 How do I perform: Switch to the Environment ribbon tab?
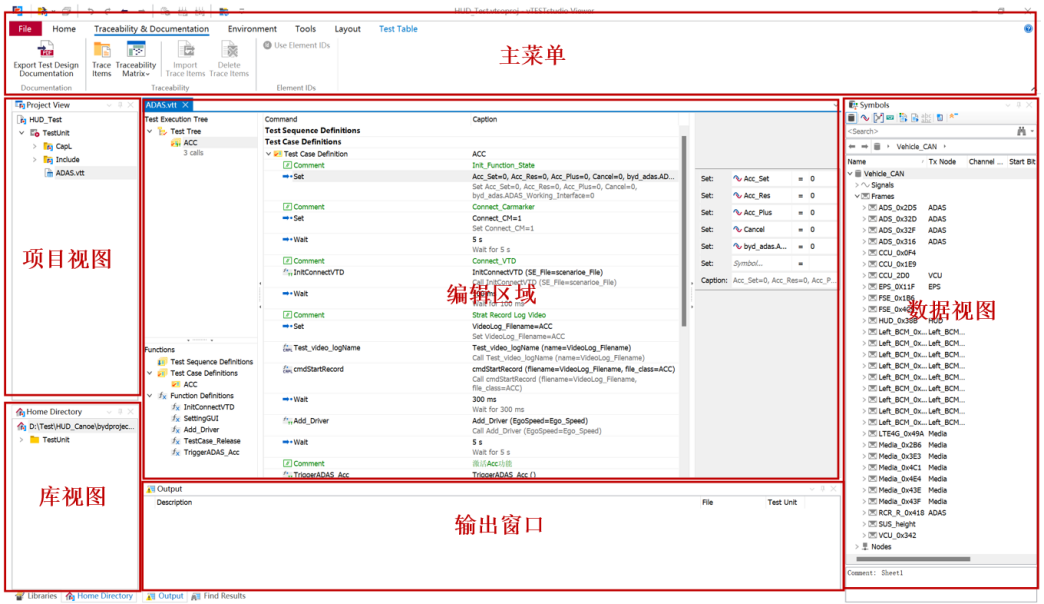(251, 29)
